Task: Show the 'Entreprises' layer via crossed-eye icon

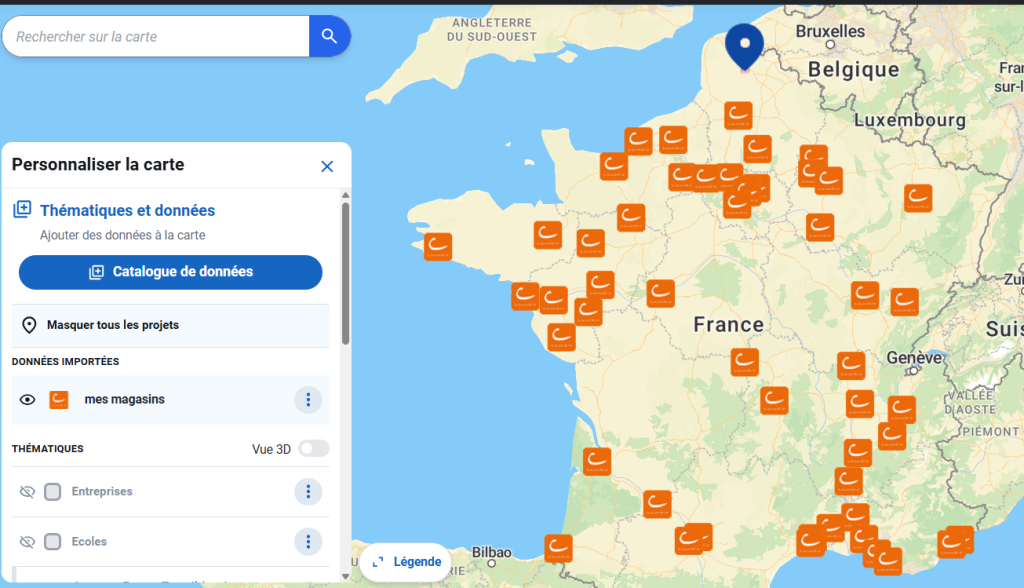Action: [27, 491]
